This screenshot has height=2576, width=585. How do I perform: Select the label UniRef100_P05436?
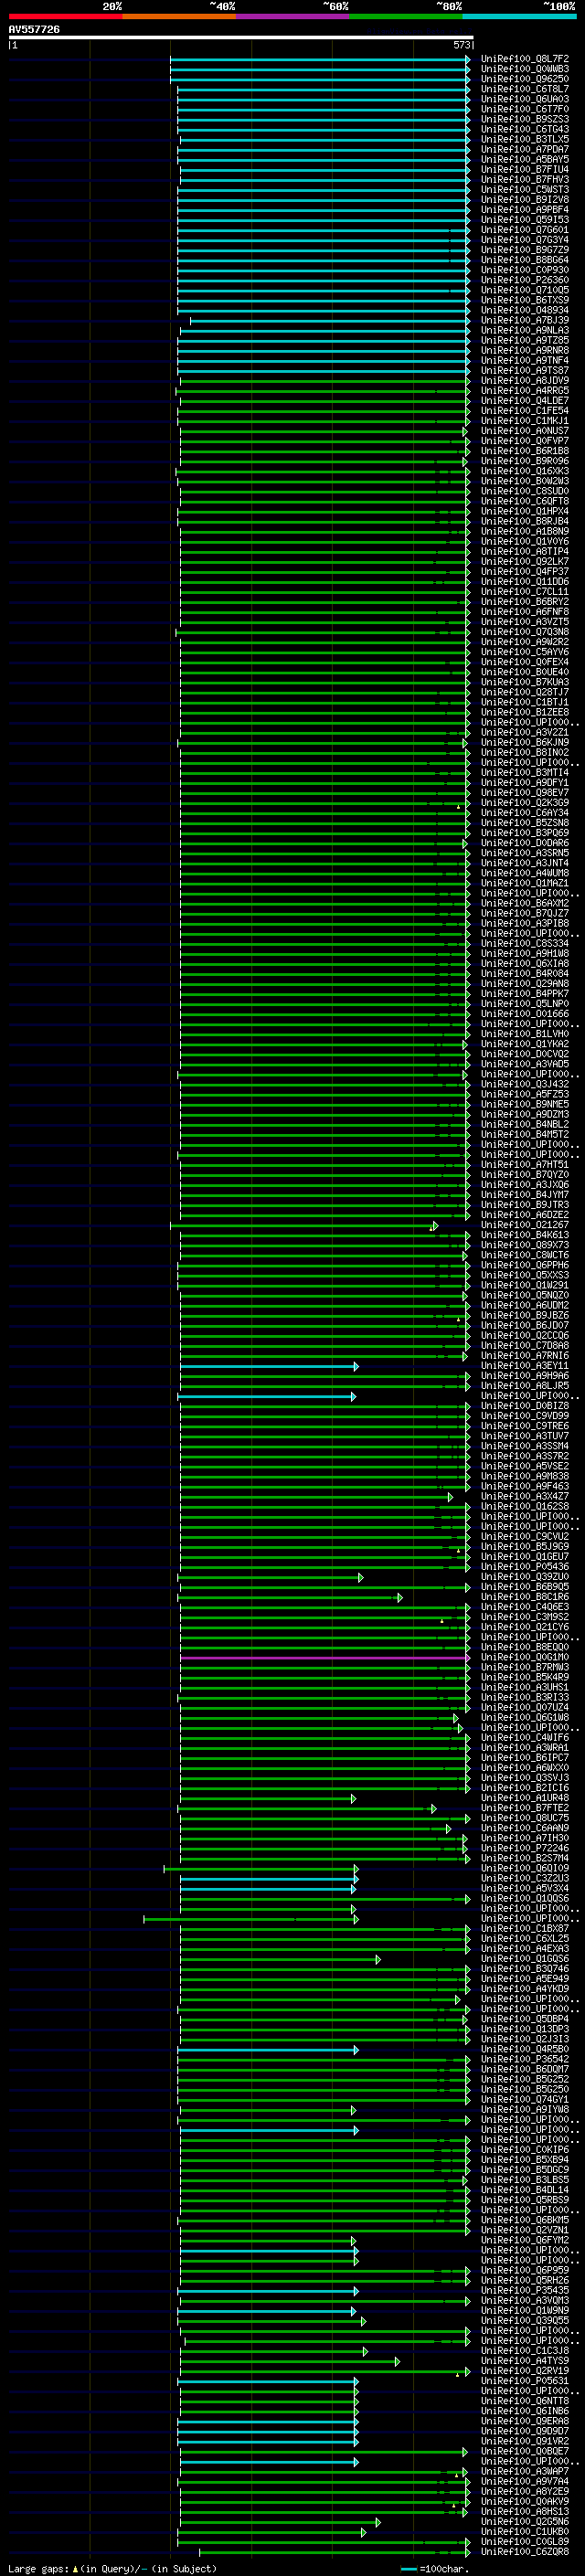coord(525,1567)
